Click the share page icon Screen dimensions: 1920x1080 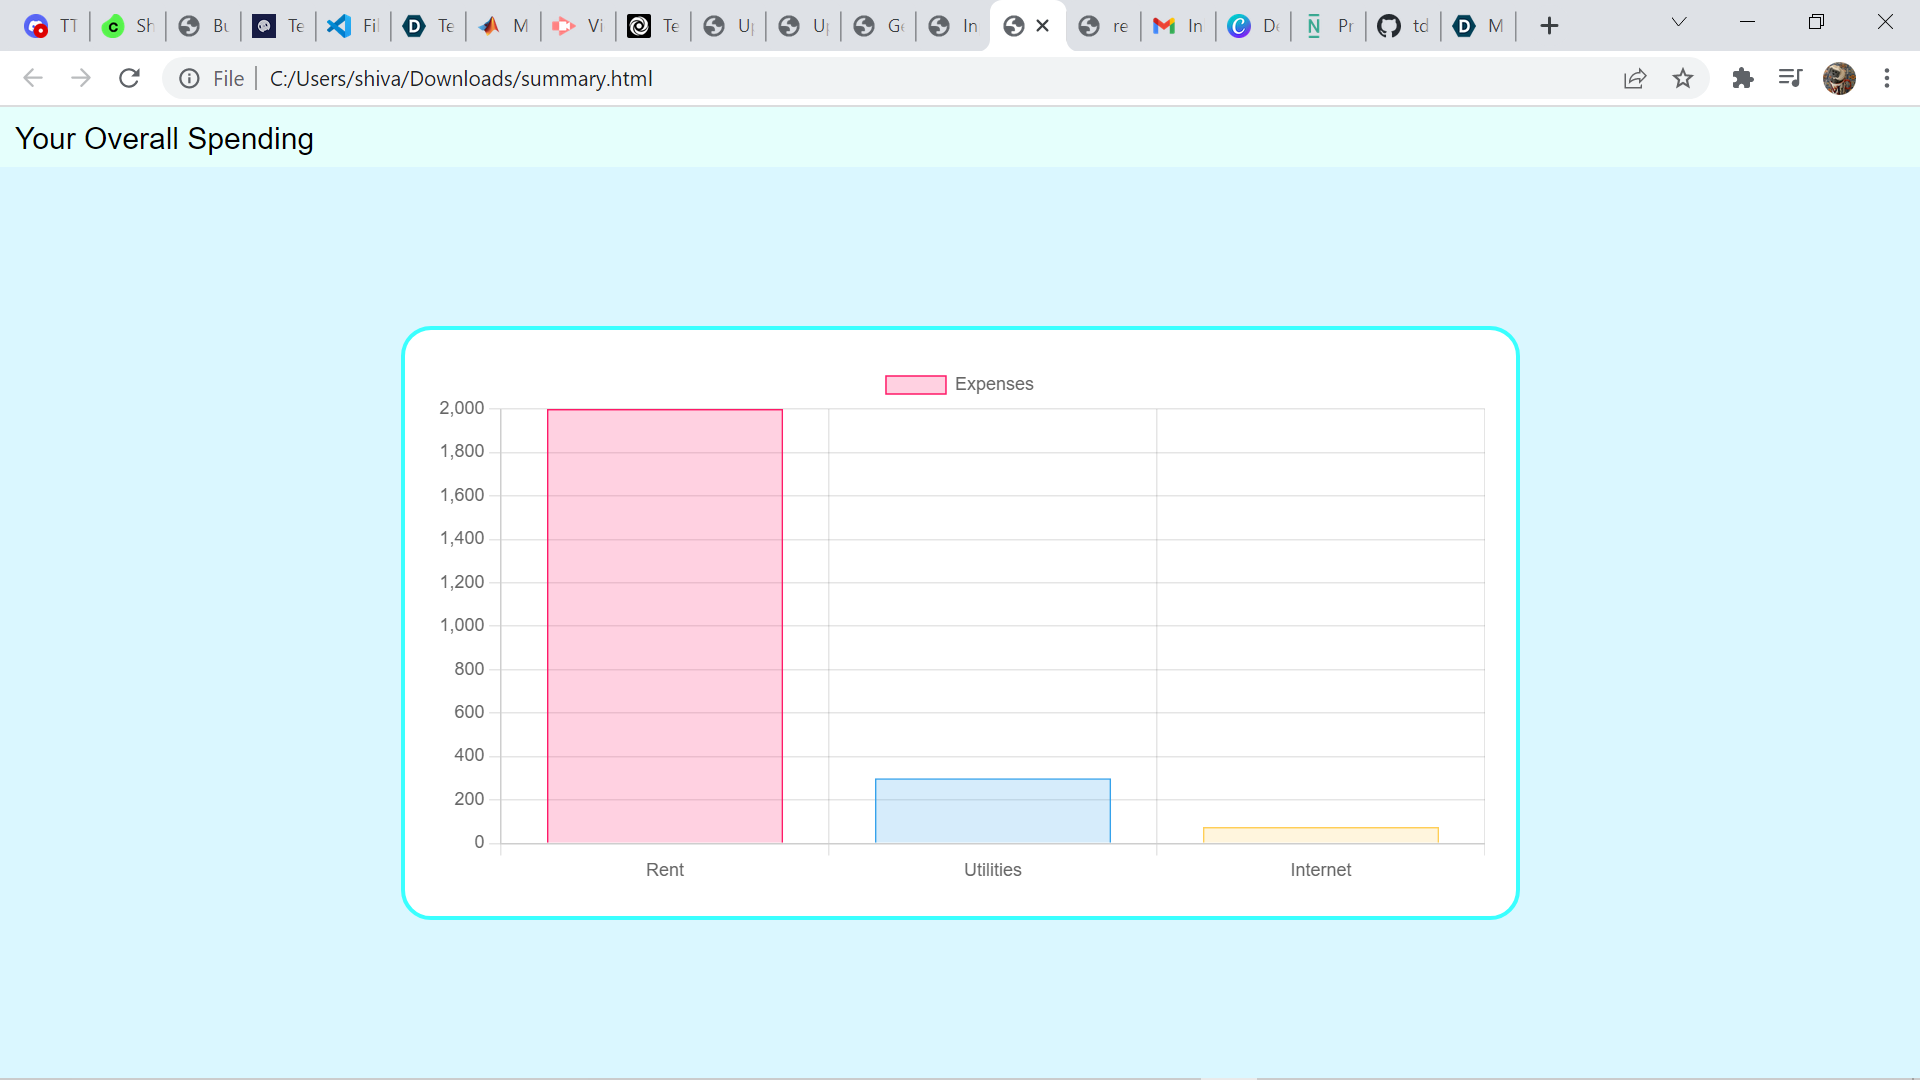click(x=1635, y=78)
